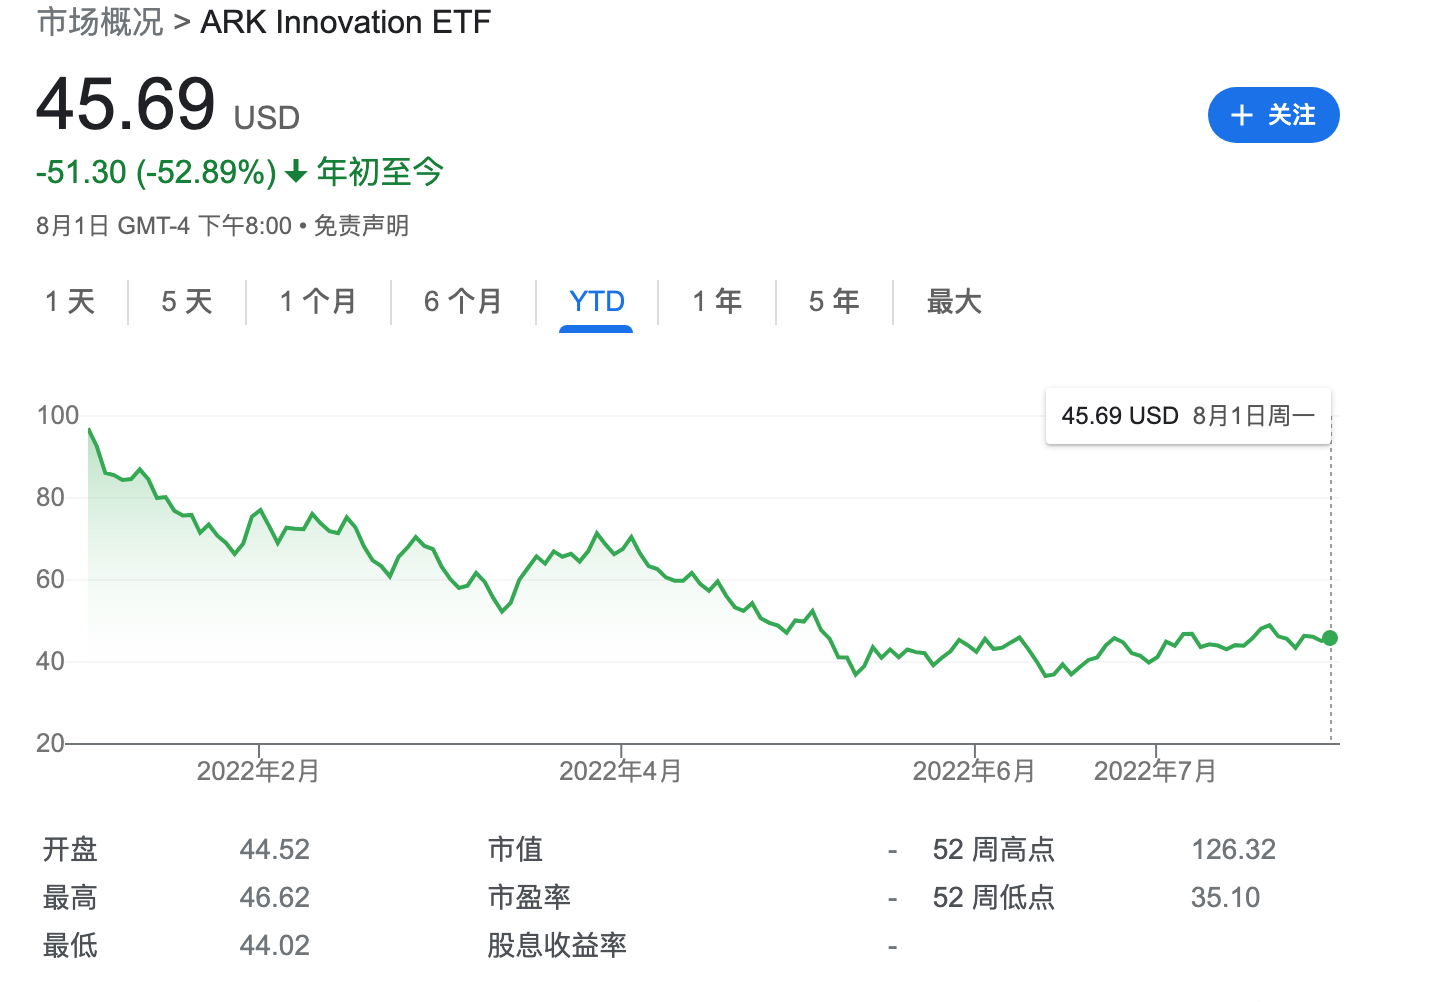Screen dimensions: 1436x1002
Task: Click the 52 周高点 label
Action: [x=994, y=850]
